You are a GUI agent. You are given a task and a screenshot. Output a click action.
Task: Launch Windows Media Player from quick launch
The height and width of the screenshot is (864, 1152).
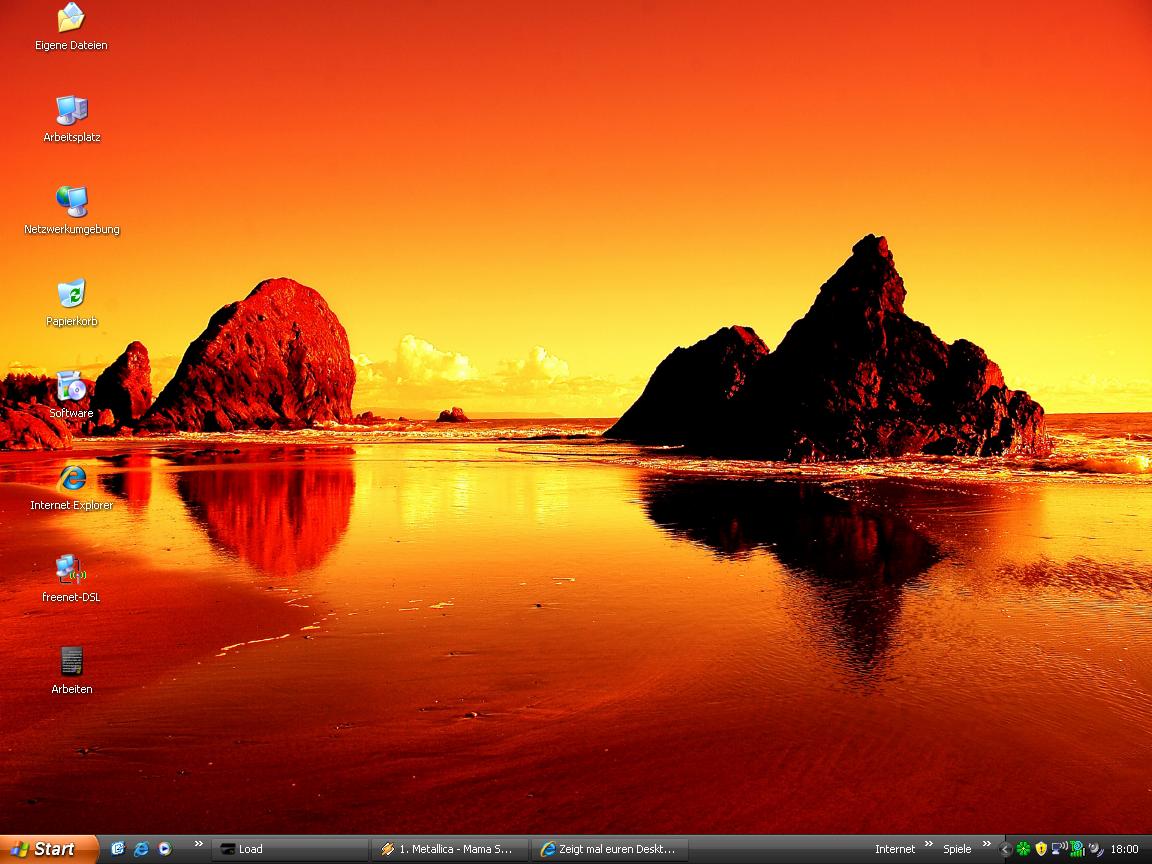(x=165, y=849)
